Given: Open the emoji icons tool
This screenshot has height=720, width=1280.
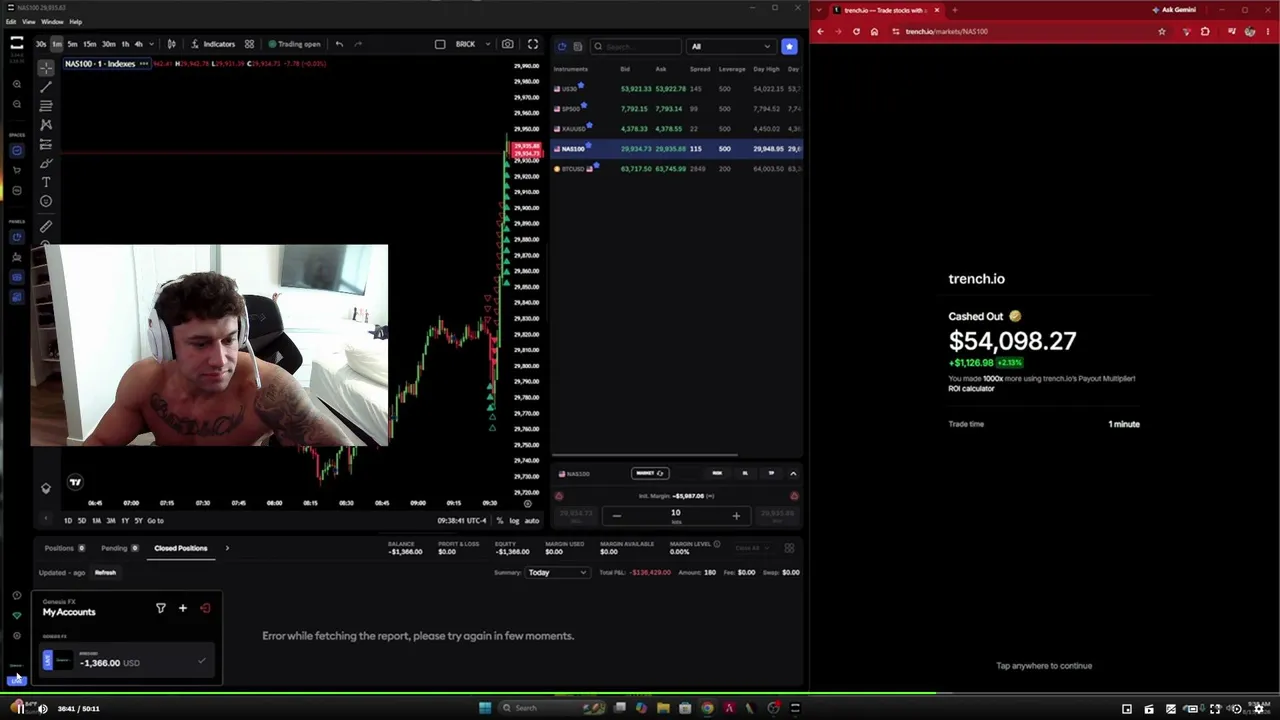Looking at the screenshot, I should tap(46, 201).
